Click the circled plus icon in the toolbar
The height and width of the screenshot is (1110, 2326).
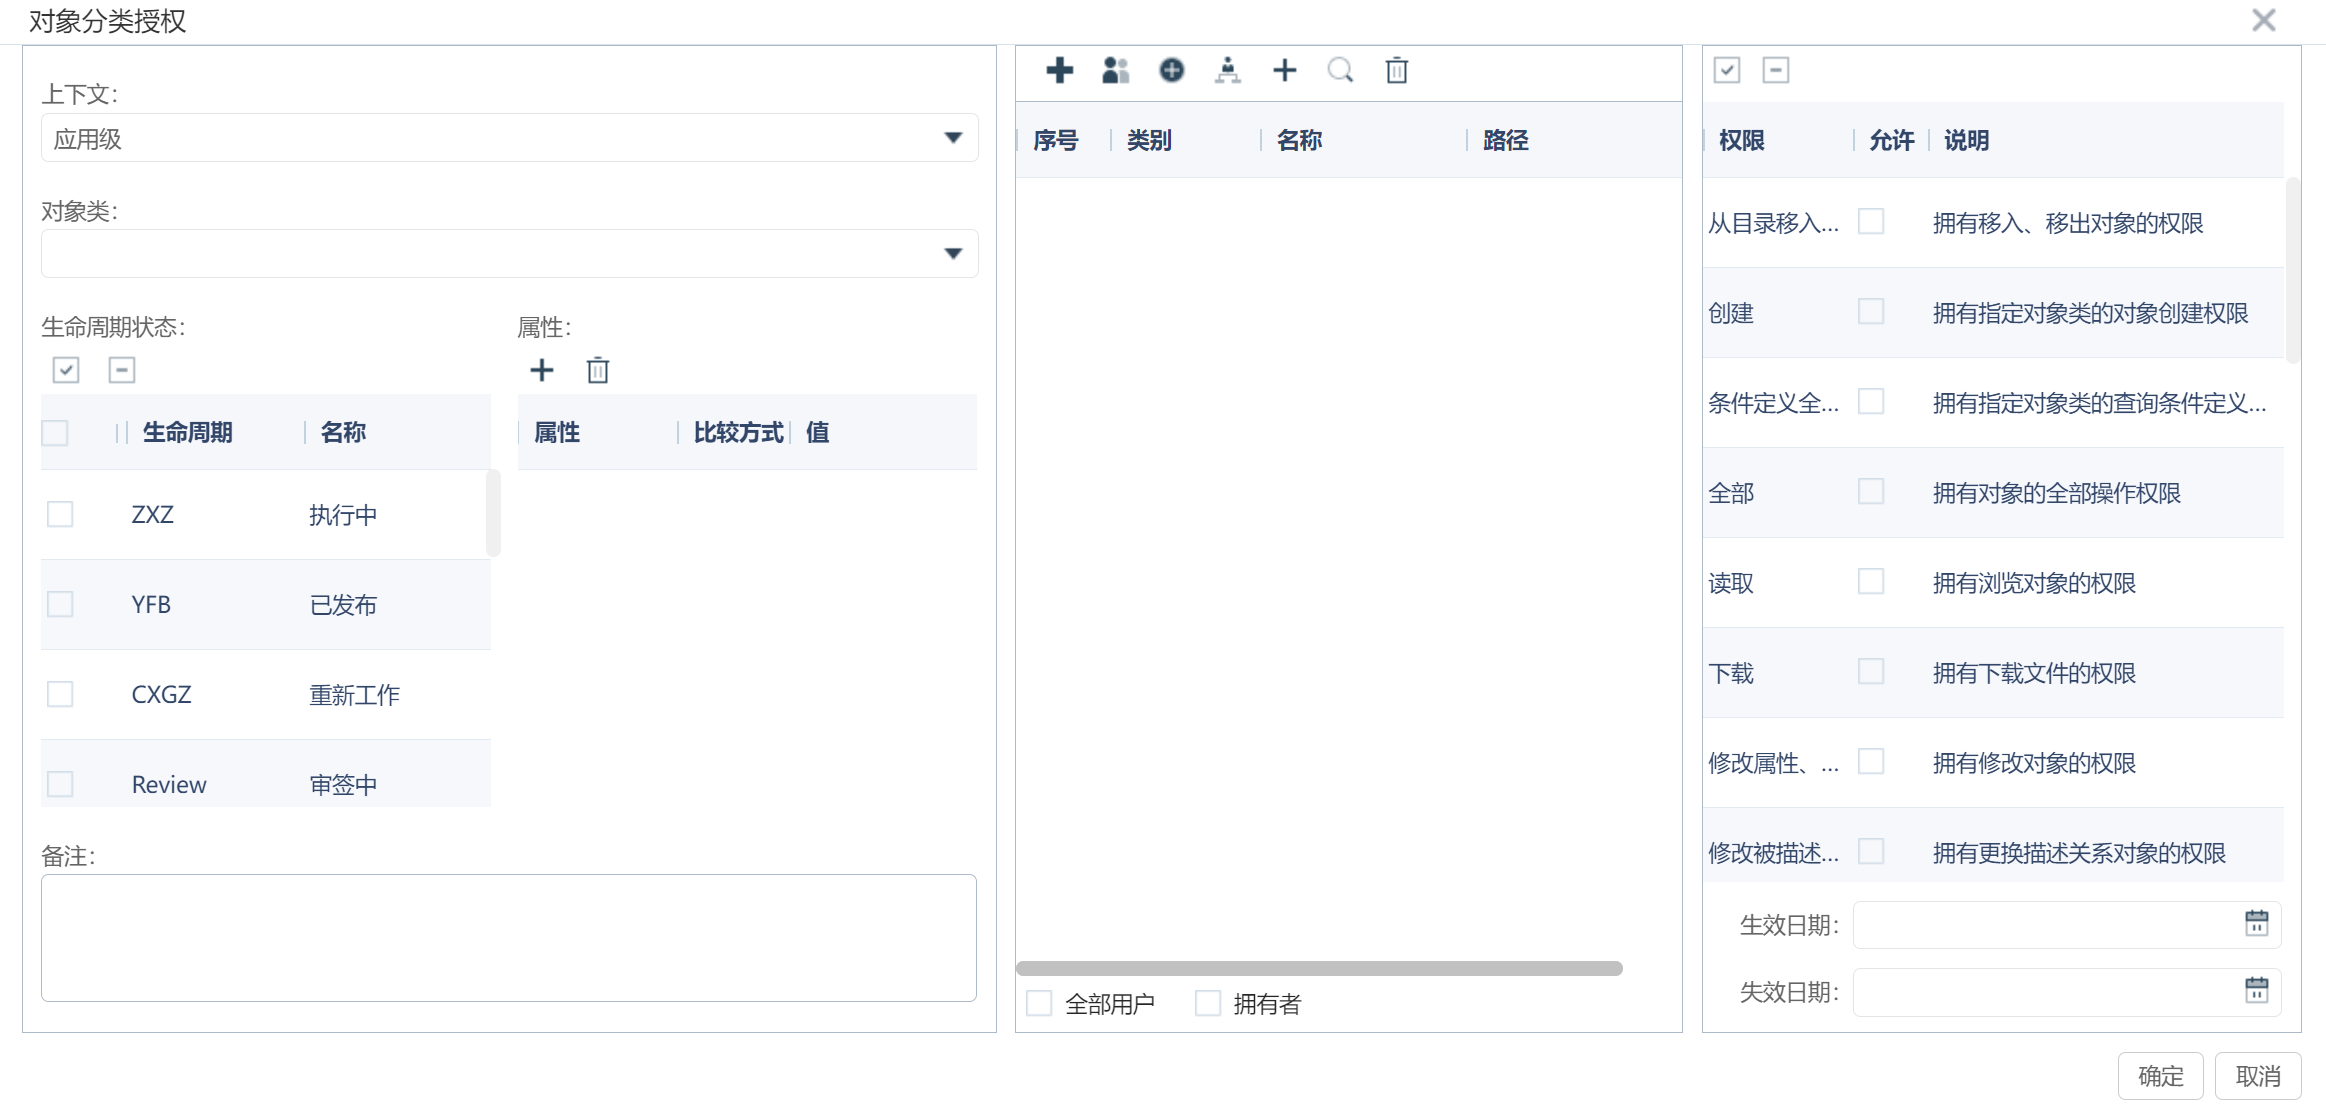click(x=1172, y=70)
